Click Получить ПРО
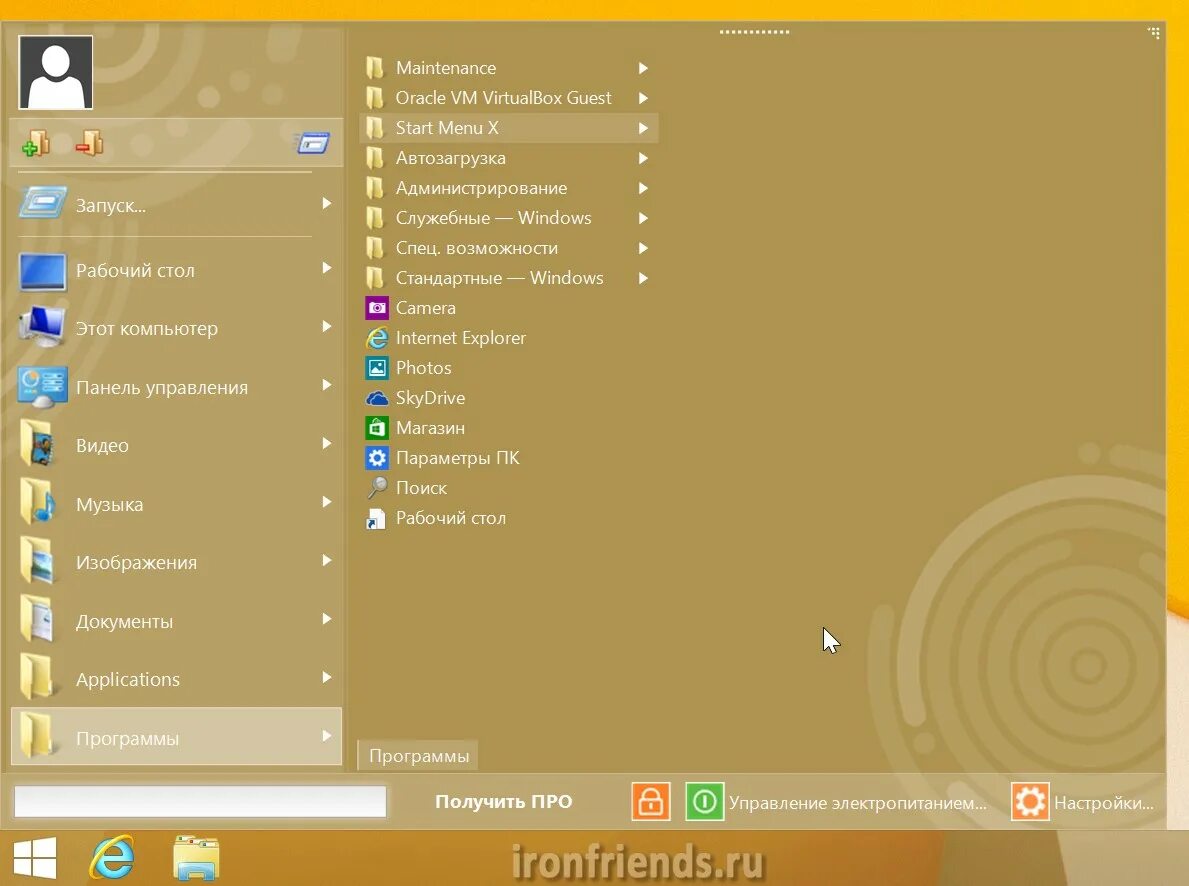The height and width of the screenshot is (886, 1189). pos(503,801)
